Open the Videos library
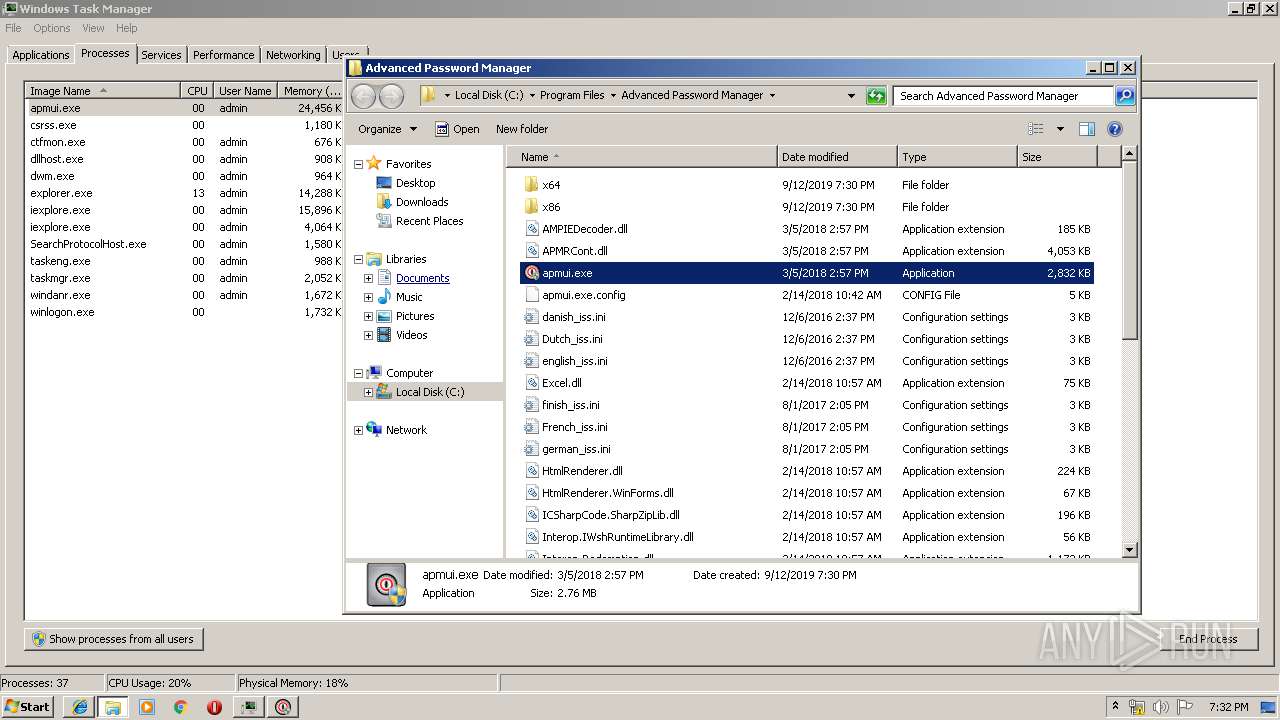 [x=411, y=335]
